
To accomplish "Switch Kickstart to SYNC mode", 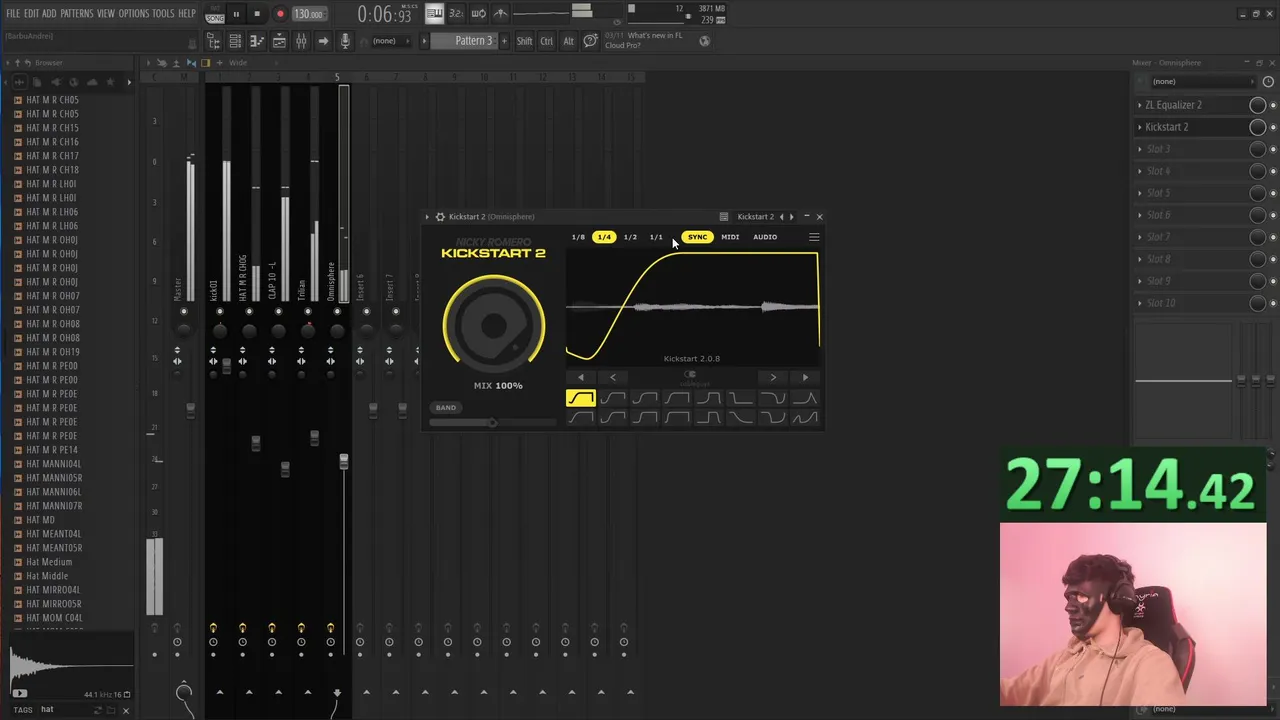I will point(697,237).
